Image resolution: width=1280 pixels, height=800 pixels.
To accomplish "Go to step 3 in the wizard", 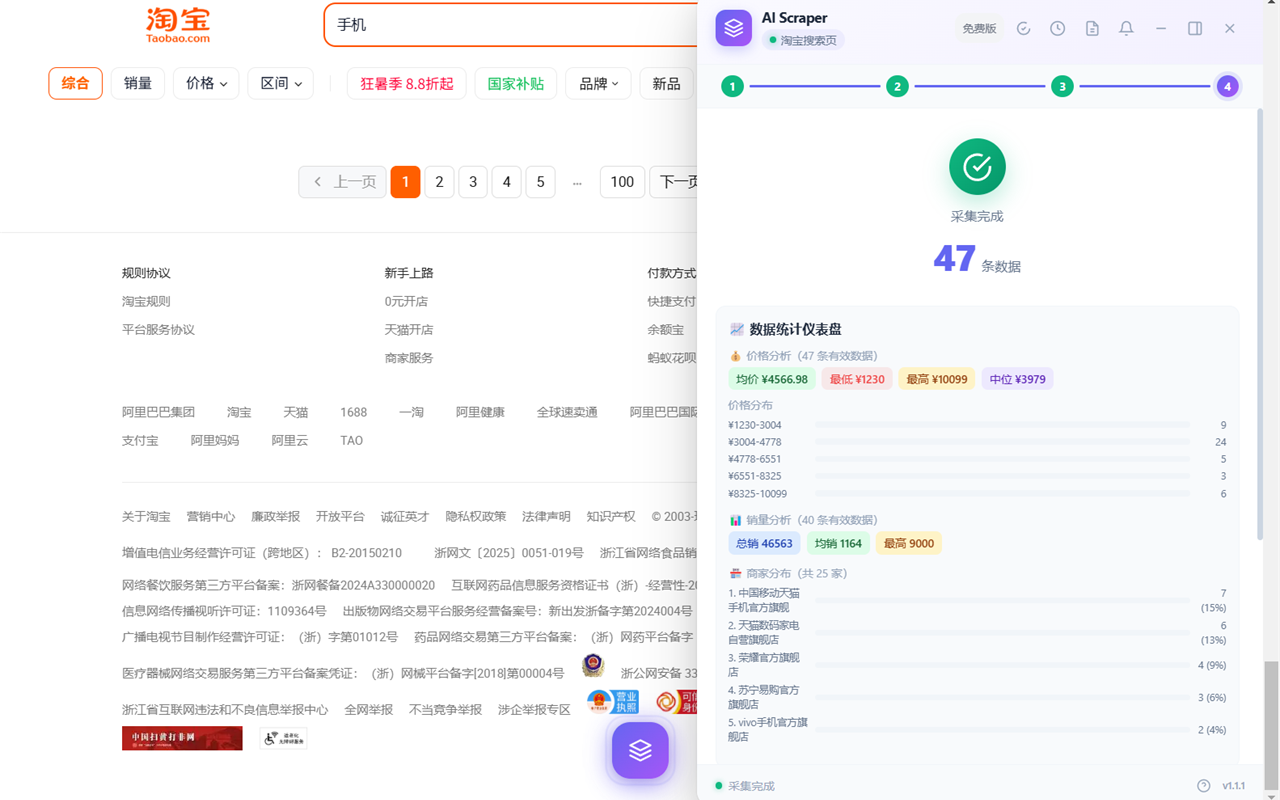I will (1062, 86).
